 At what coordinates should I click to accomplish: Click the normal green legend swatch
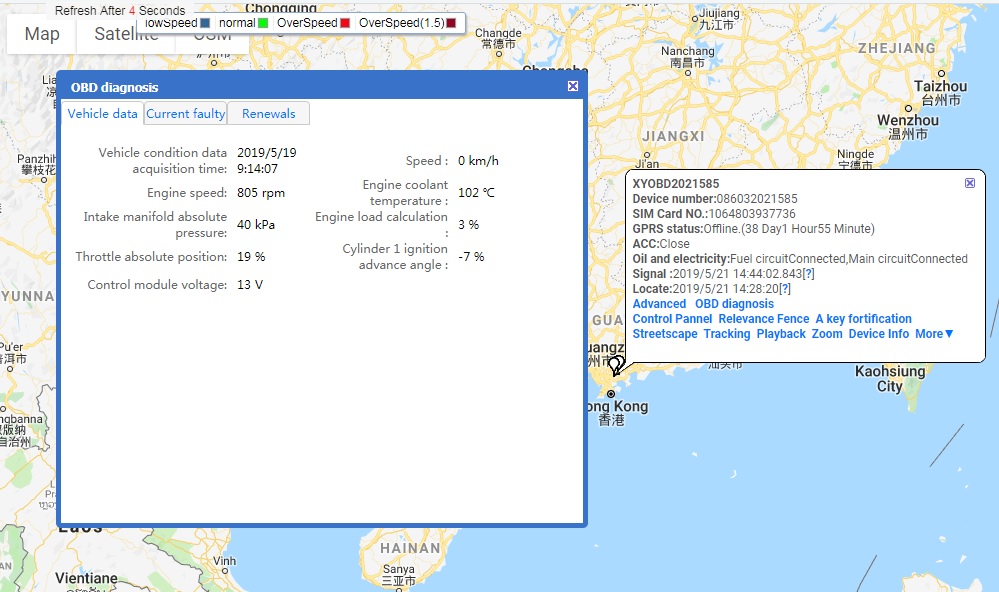click(263, 23)
